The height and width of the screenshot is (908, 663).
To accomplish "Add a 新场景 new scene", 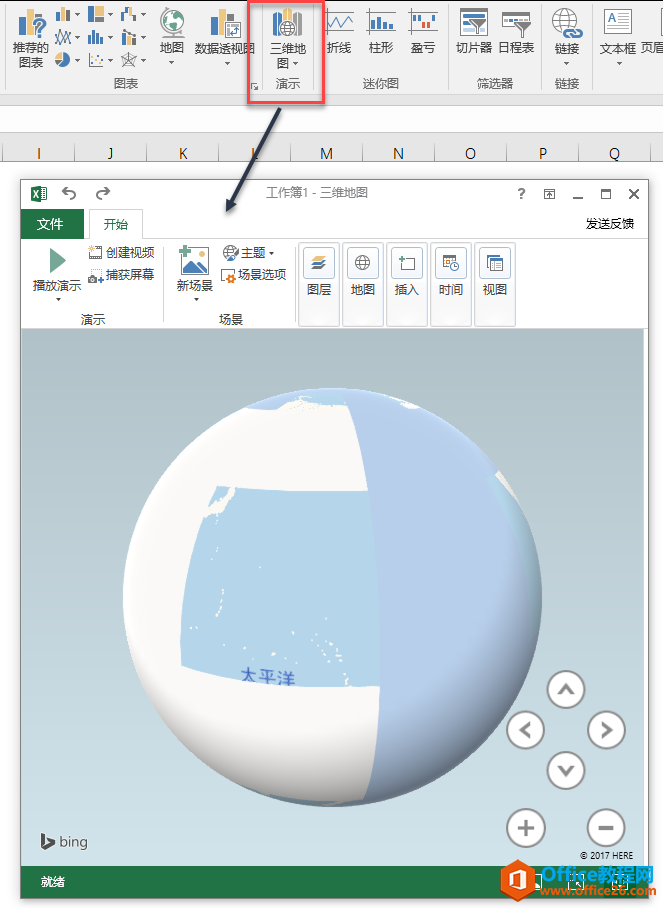I will [195, 274].
